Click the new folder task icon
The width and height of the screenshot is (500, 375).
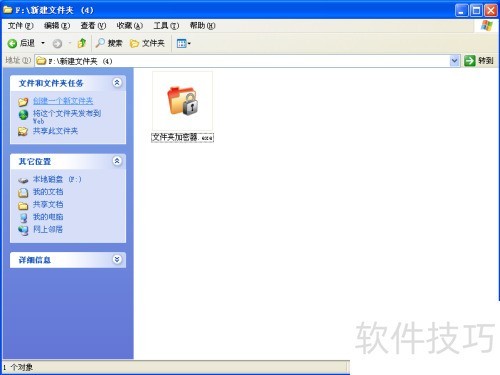[23, 101]
